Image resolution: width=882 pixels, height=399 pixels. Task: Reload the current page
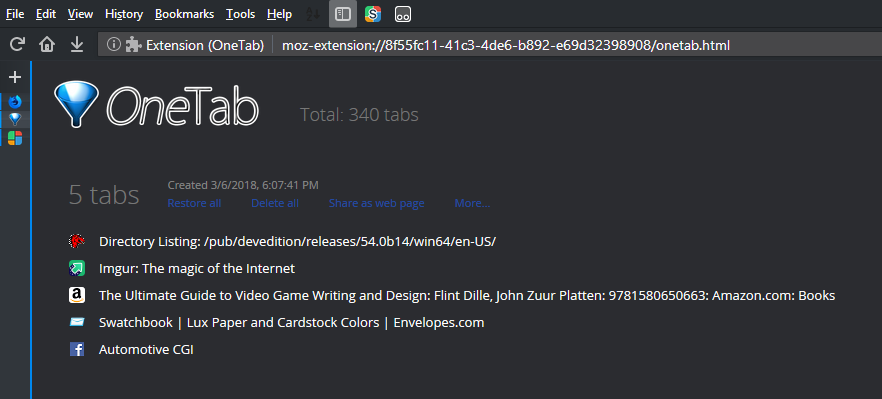(x=17, y=44)
